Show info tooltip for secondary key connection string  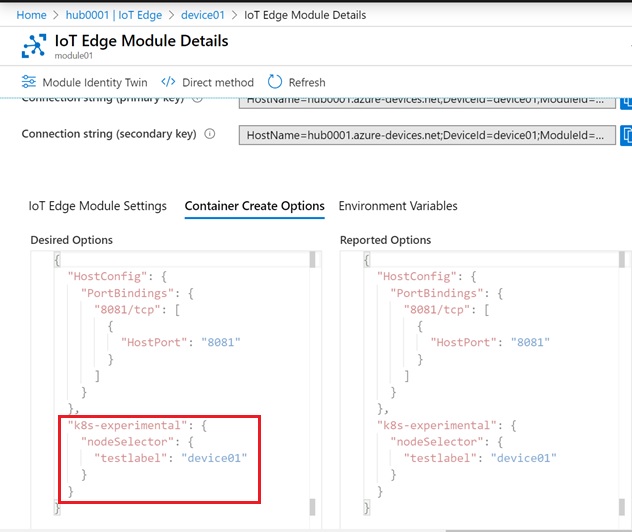click(x=210, y=134)
